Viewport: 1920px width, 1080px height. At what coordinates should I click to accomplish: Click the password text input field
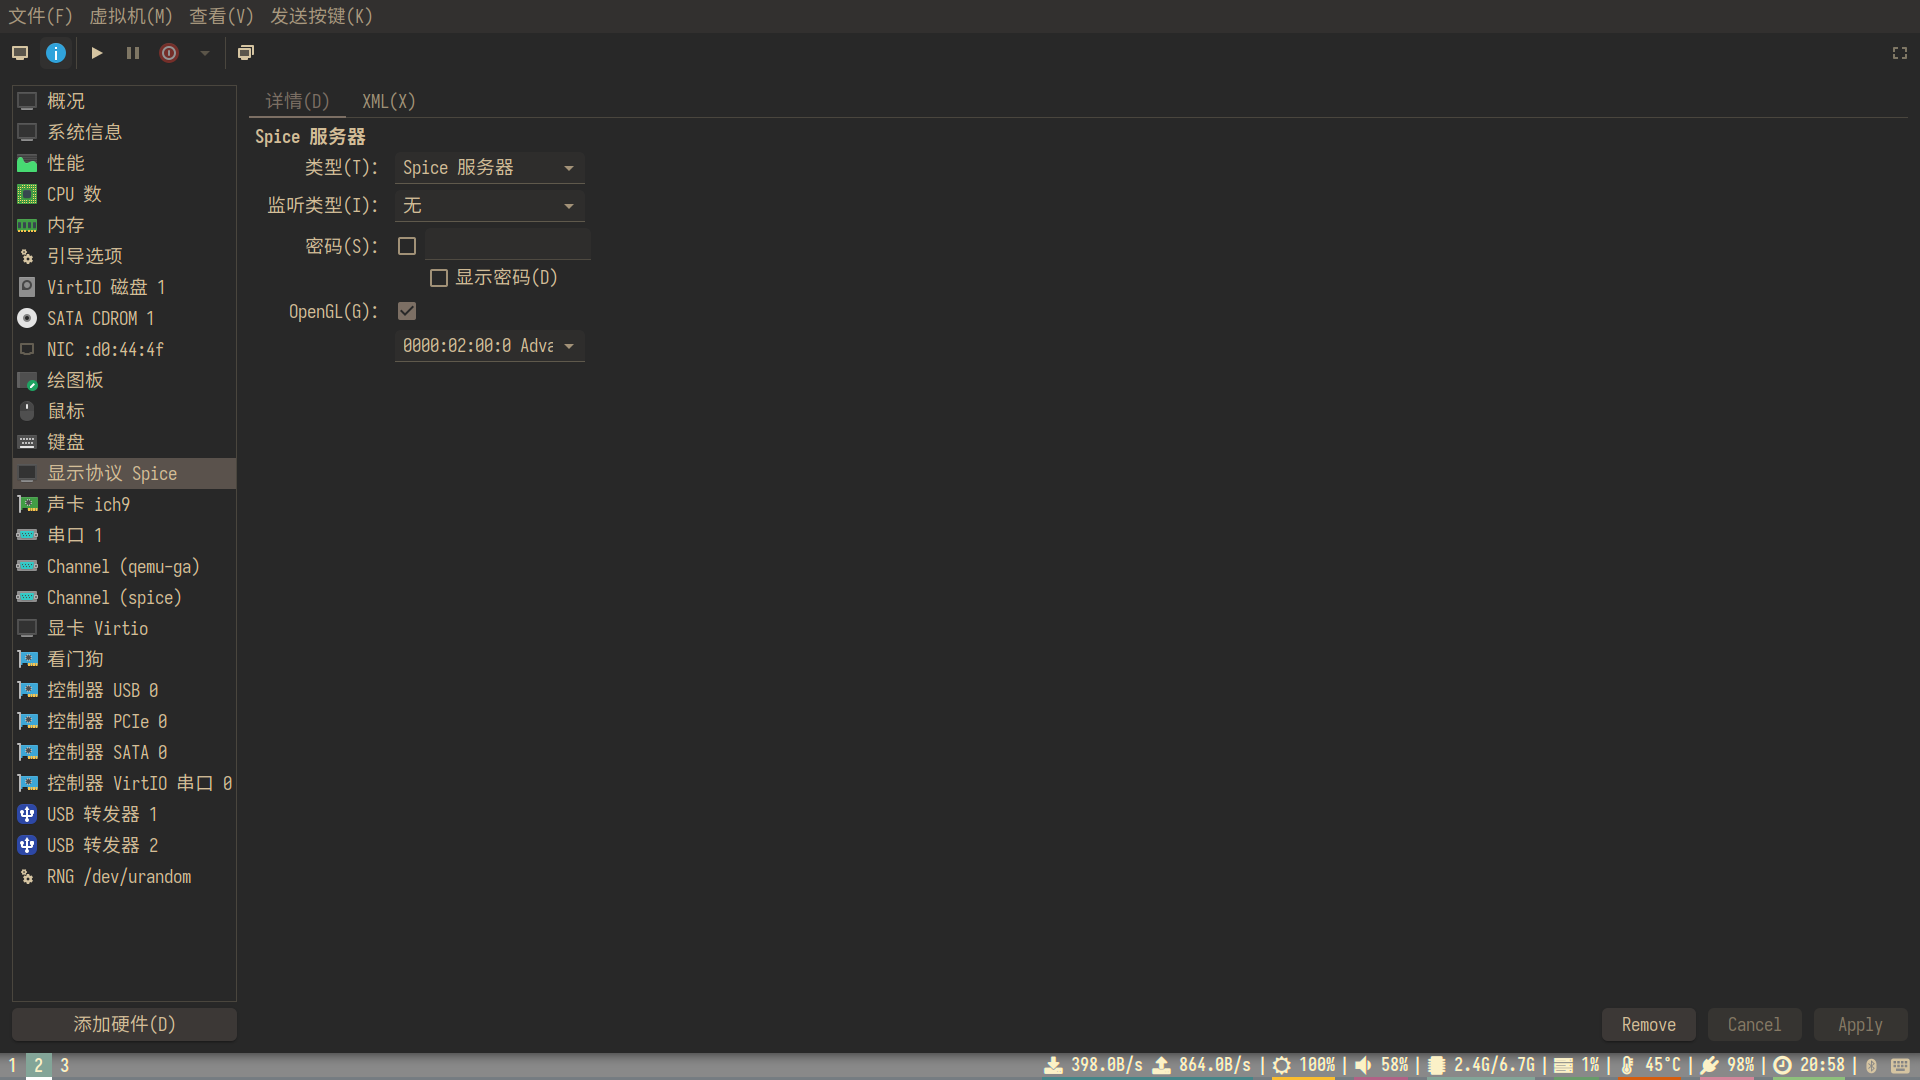[507, 245]
